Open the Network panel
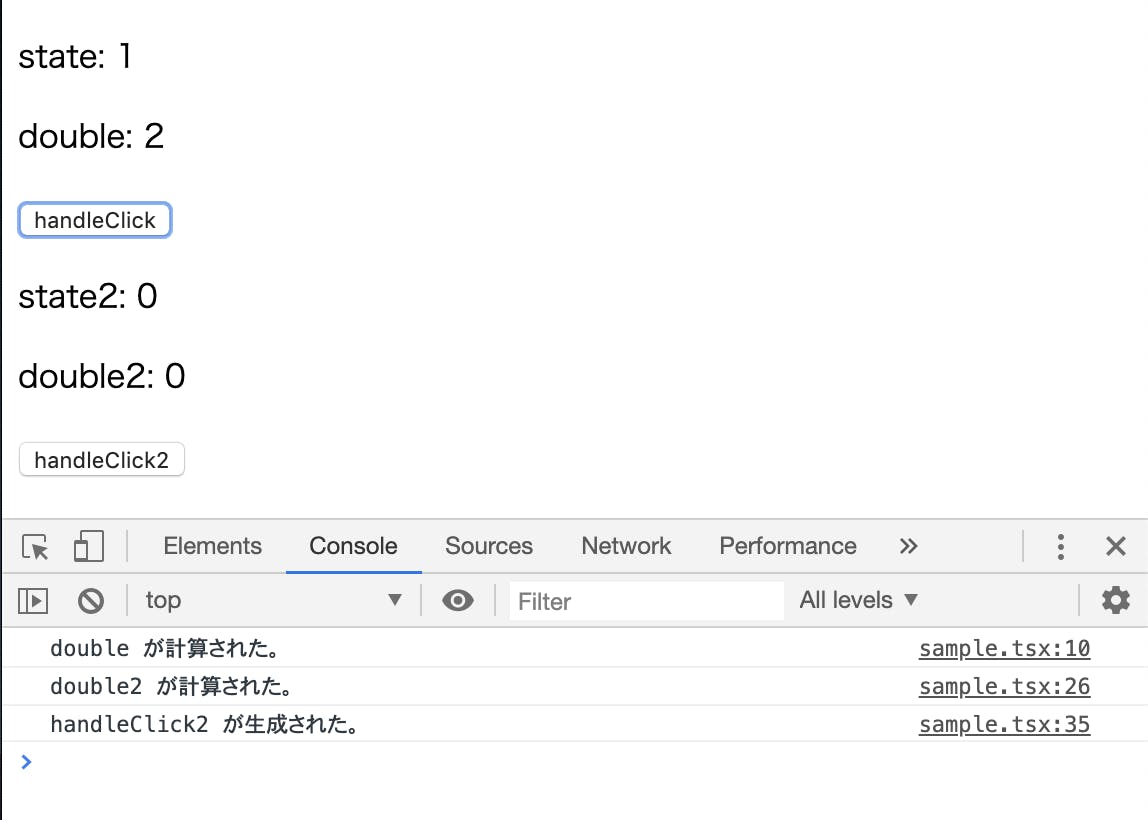This screenshot has height=820, width=1148. [625, 546]
